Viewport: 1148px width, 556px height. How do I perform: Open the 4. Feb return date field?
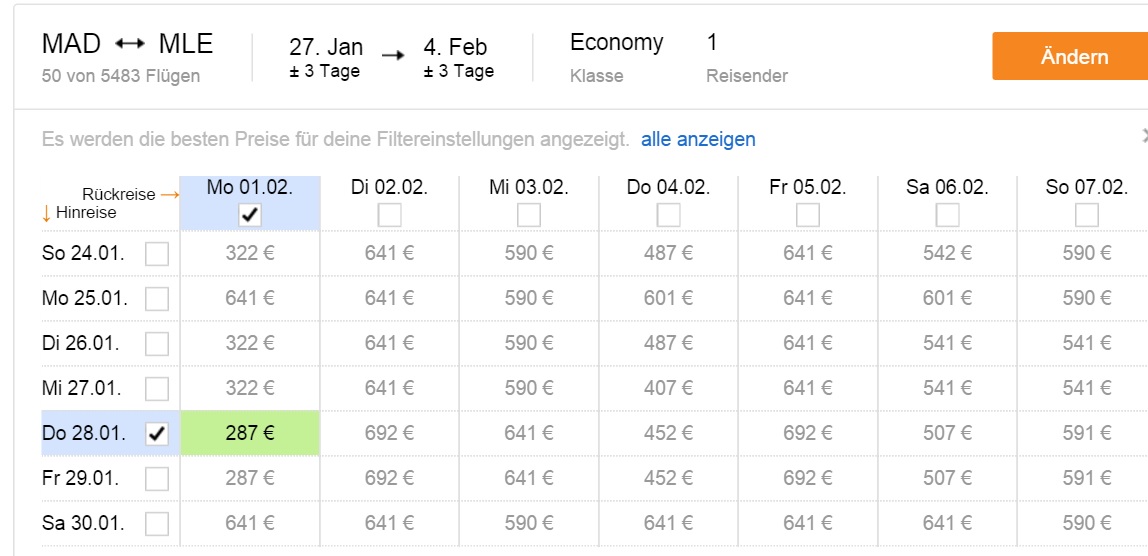click(458, 57)
